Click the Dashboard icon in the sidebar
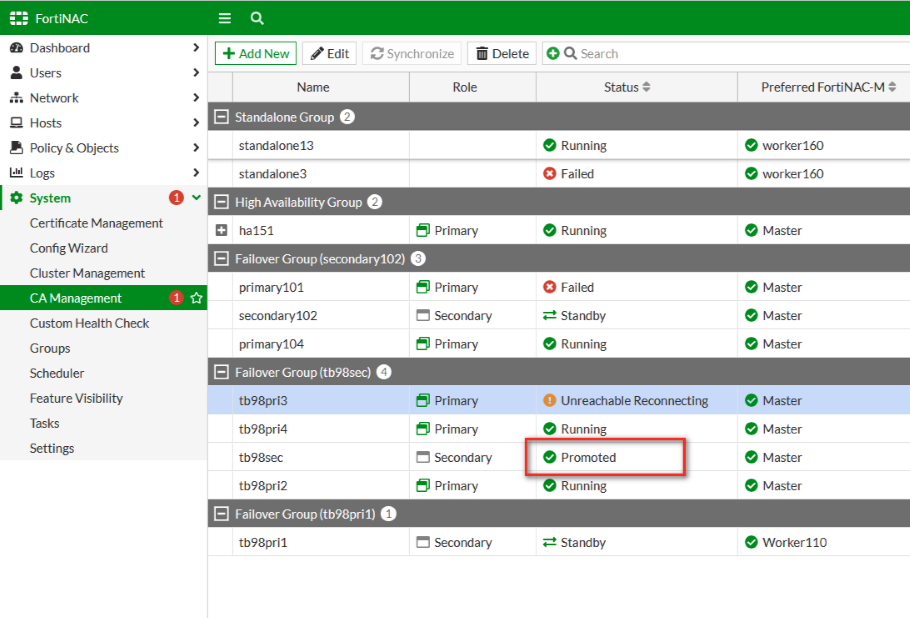910x618 pixels. 18,47
